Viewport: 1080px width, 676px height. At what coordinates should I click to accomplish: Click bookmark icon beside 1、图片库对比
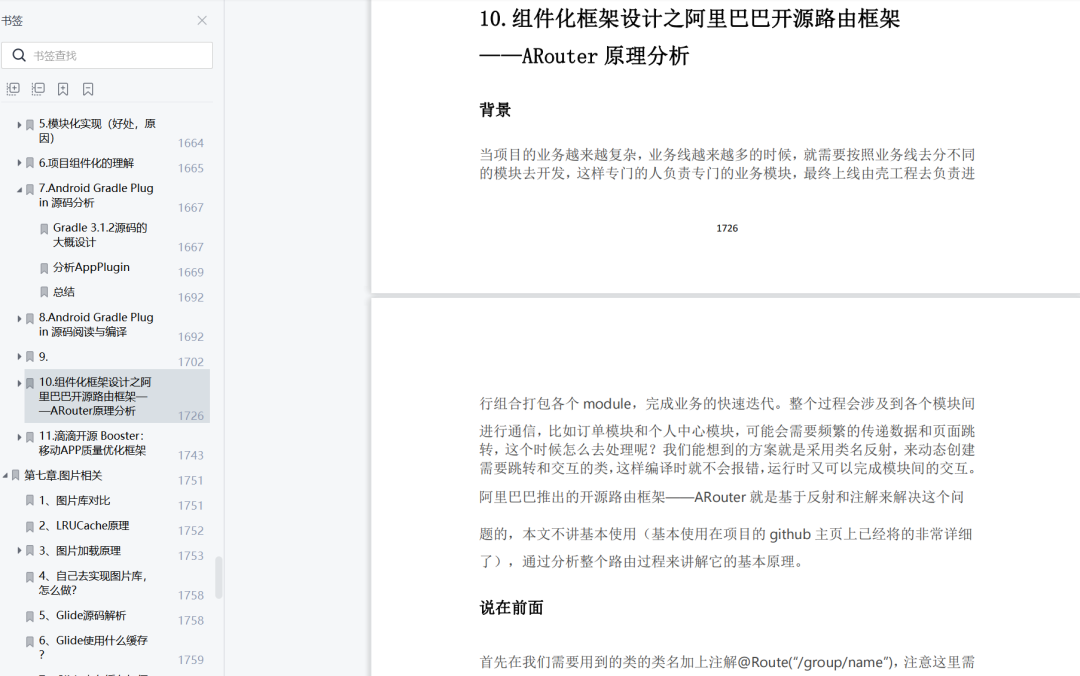[x=30, y=501]
